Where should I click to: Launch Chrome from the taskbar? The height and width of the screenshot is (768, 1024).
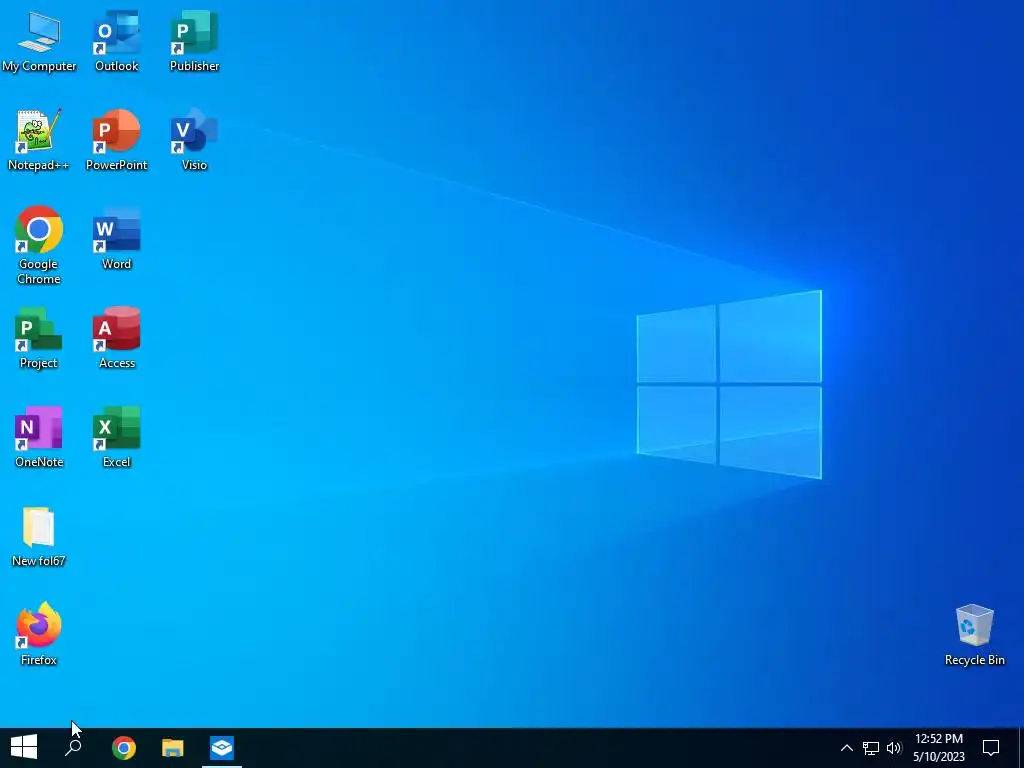(123, 748)
